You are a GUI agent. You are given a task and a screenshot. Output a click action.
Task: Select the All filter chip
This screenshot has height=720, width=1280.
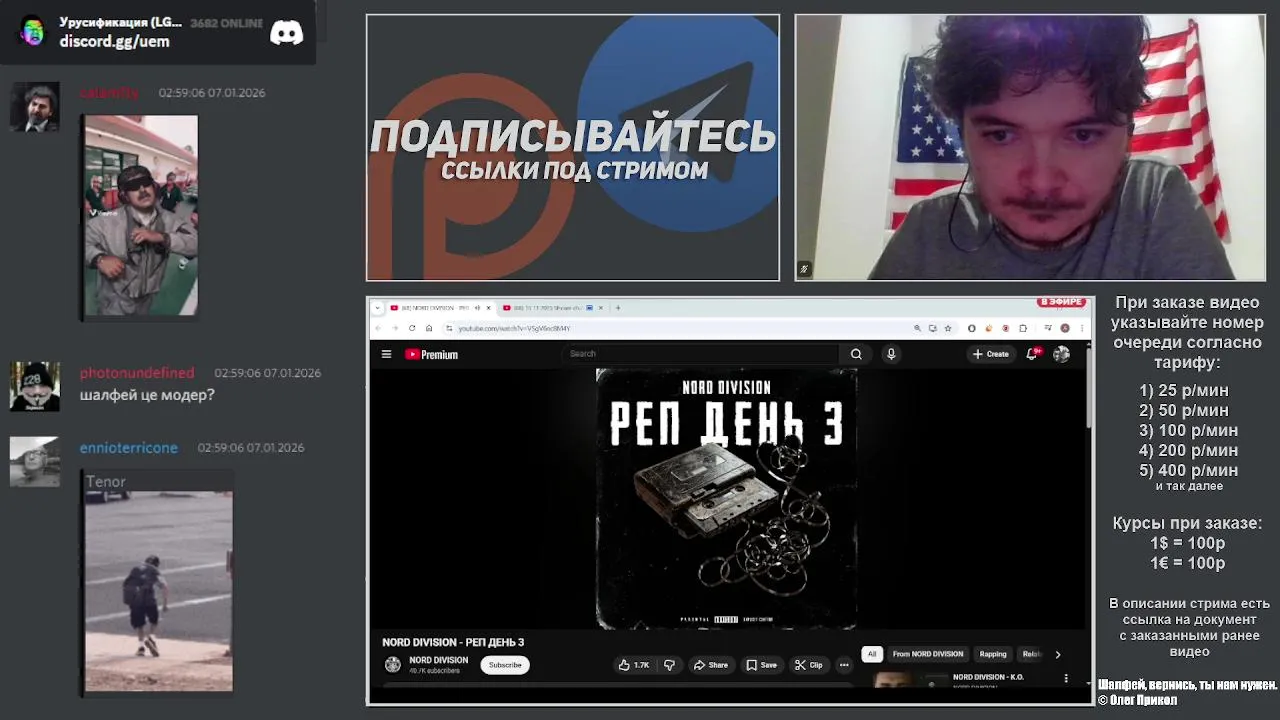point(872,654)
